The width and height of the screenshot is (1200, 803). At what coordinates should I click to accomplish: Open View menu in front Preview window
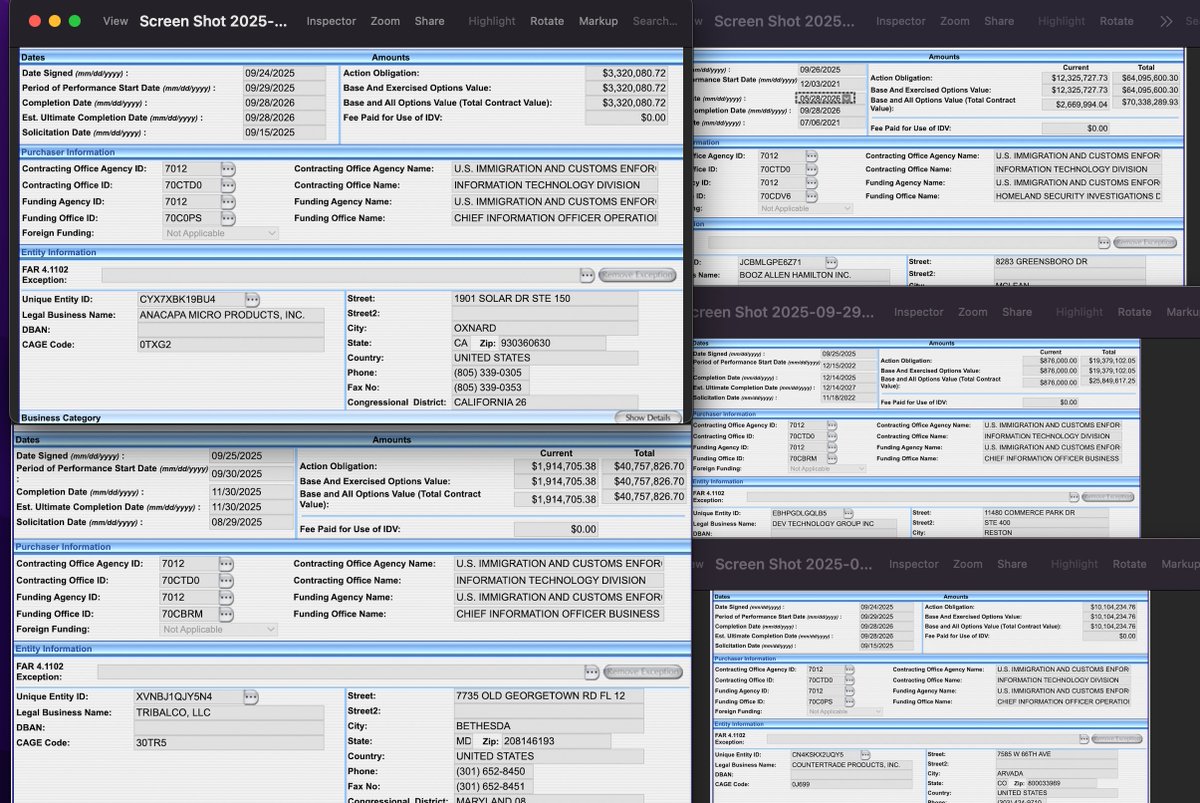point(115,21)
